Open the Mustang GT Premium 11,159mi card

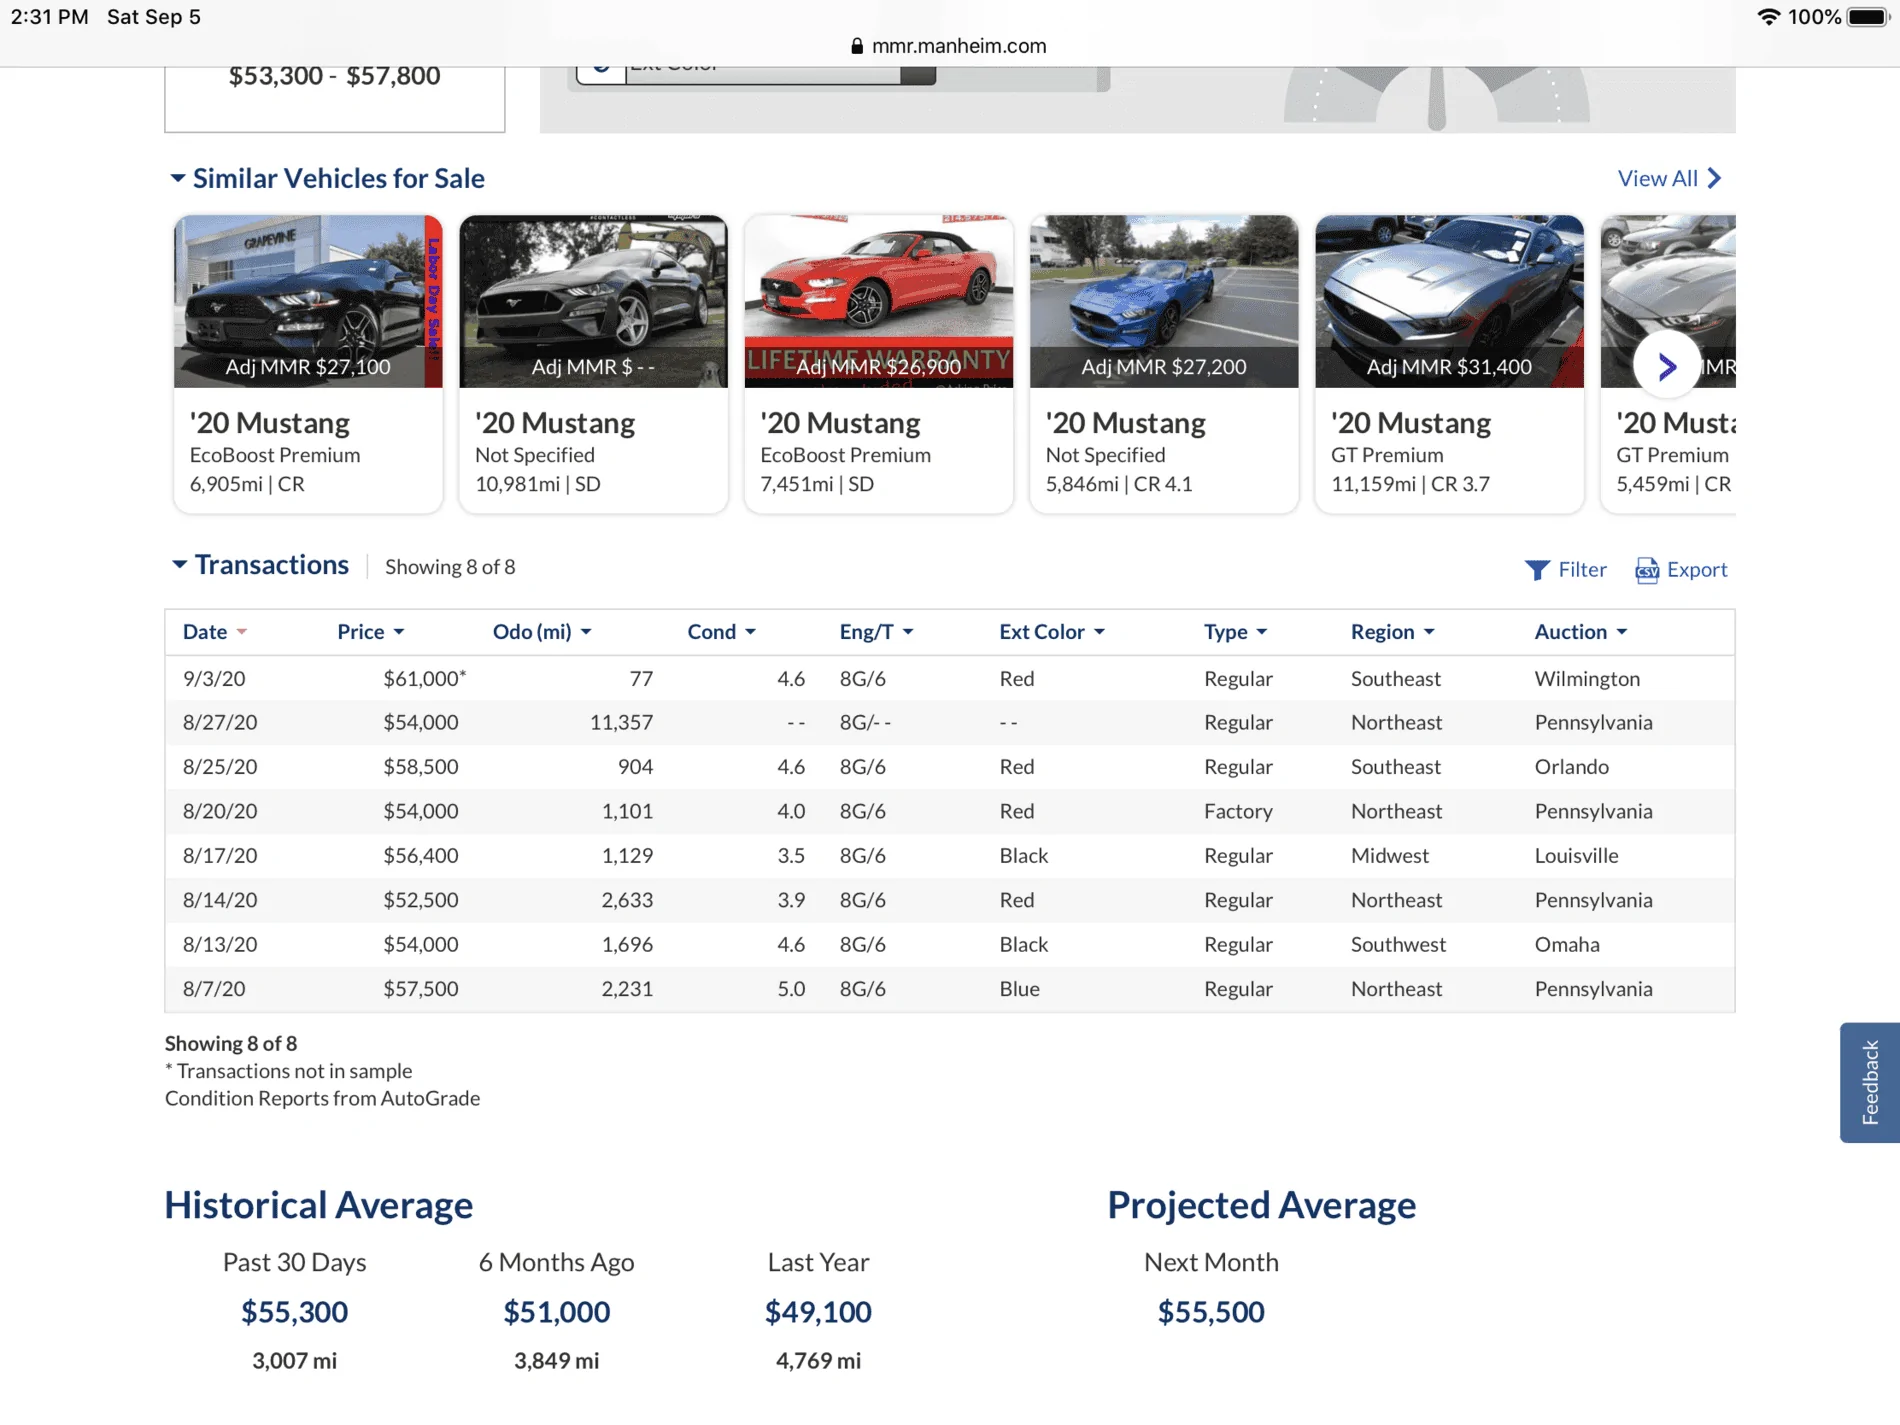pyautogui.click(x=1450, y=364)
